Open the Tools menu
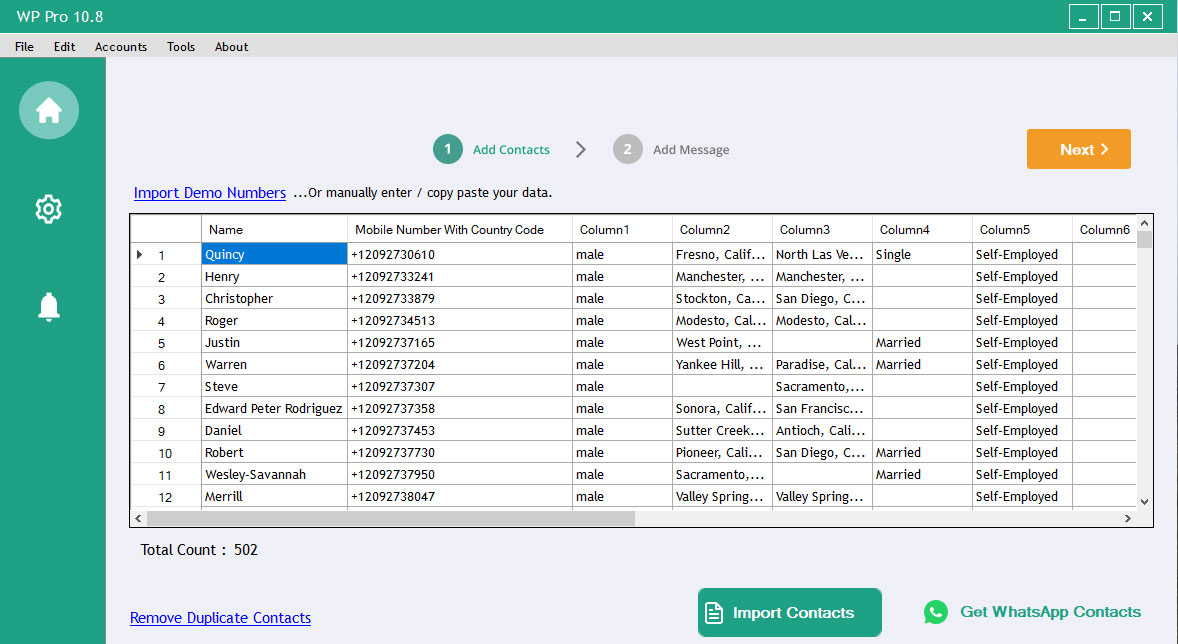 181,47
